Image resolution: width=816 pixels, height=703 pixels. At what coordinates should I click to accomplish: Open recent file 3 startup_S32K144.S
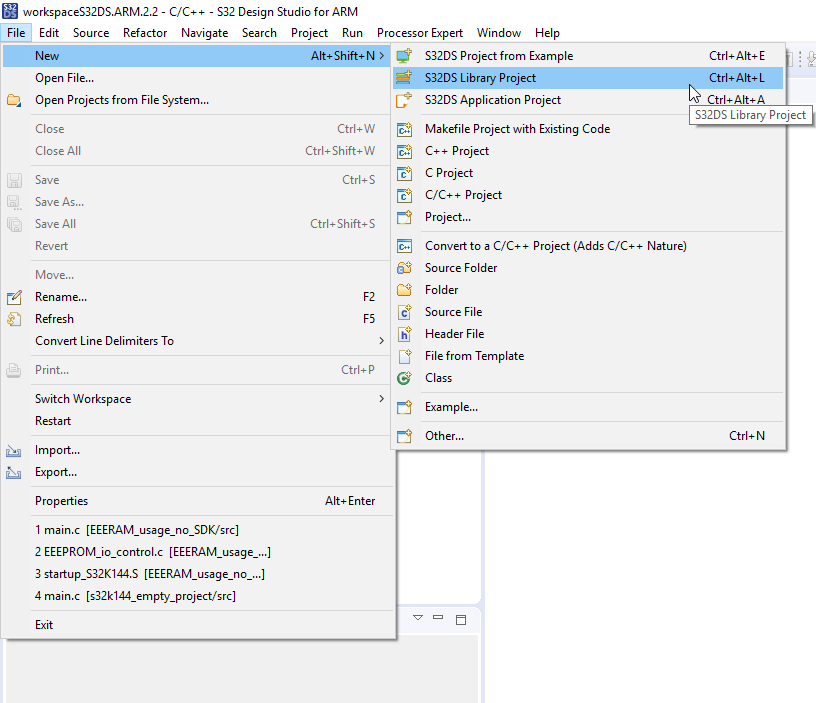pos(198,574)
